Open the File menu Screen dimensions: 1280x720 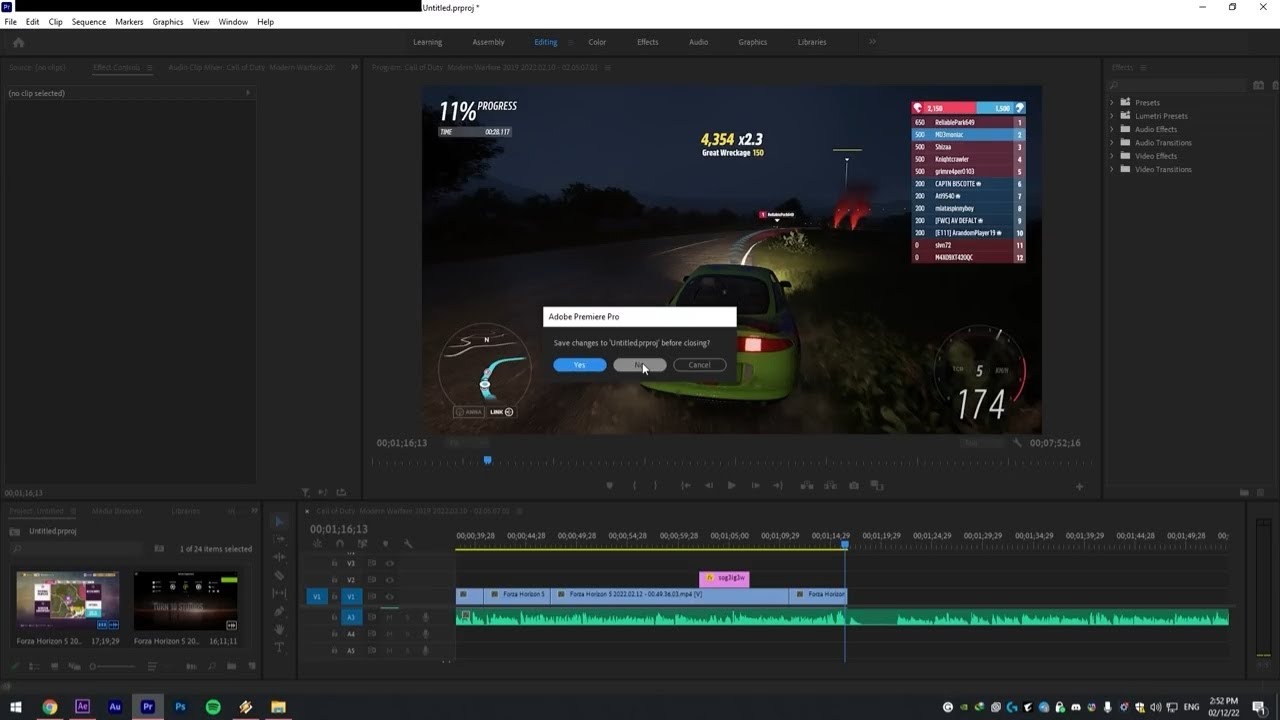(x=11, y=22)
